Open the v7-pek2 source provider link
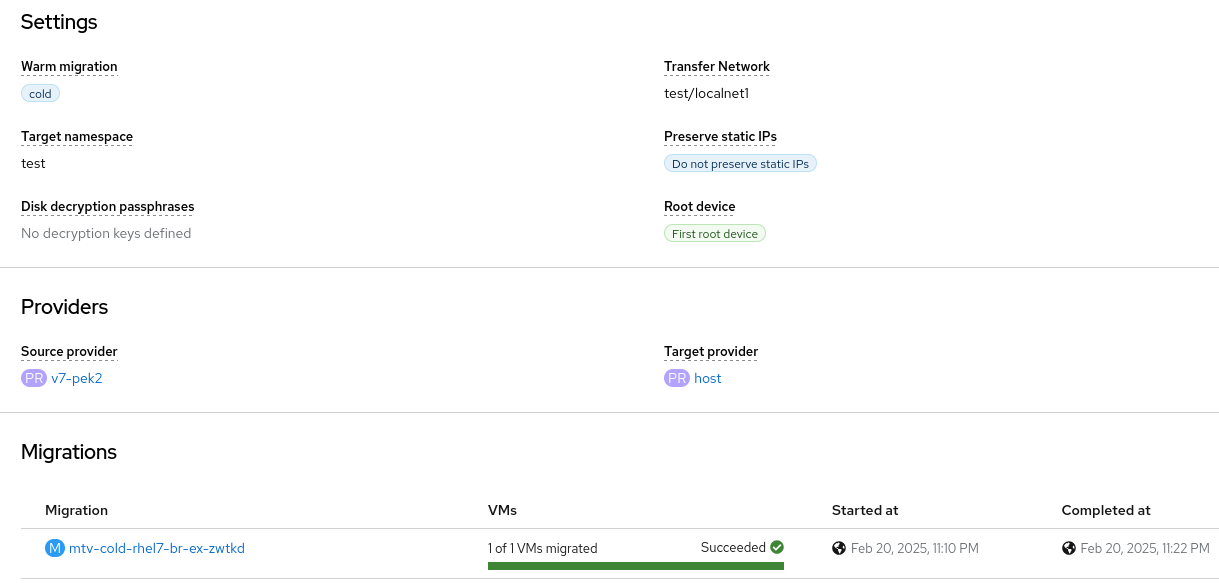 [x=77, y=378]
